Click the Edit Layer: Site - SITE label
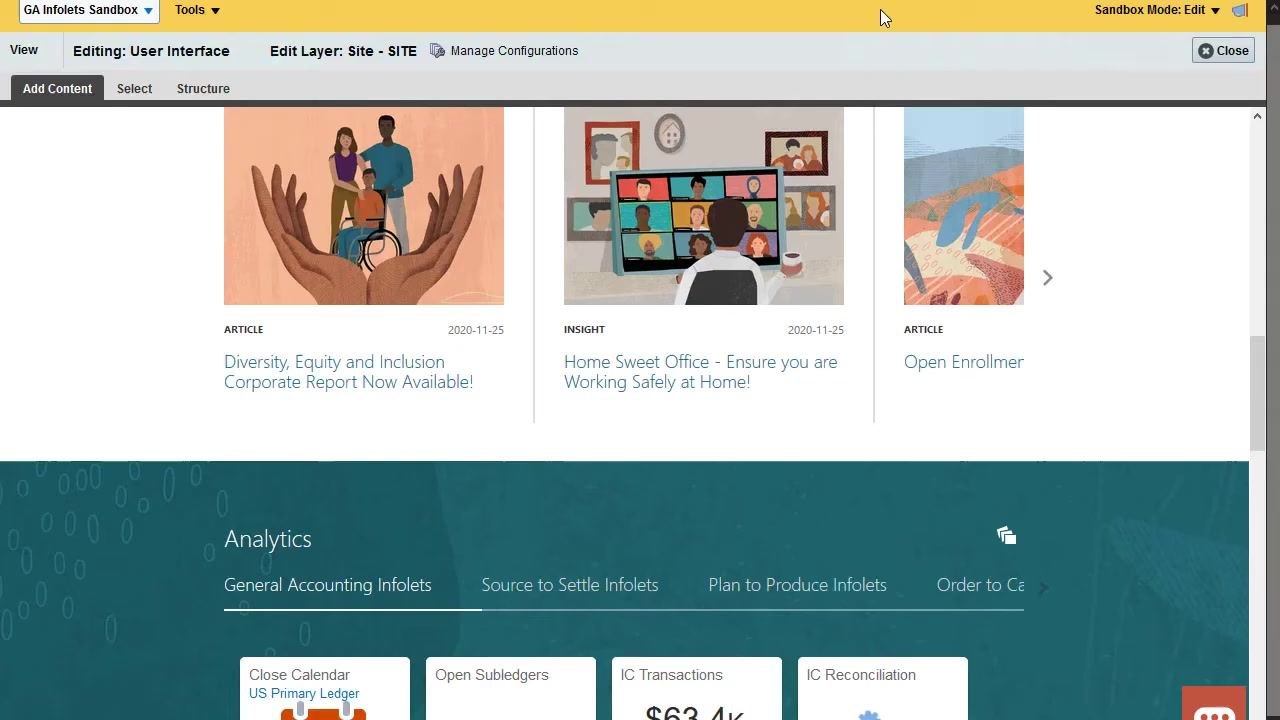Screen dimensions: 1280x720 click(x=343, y=51)
